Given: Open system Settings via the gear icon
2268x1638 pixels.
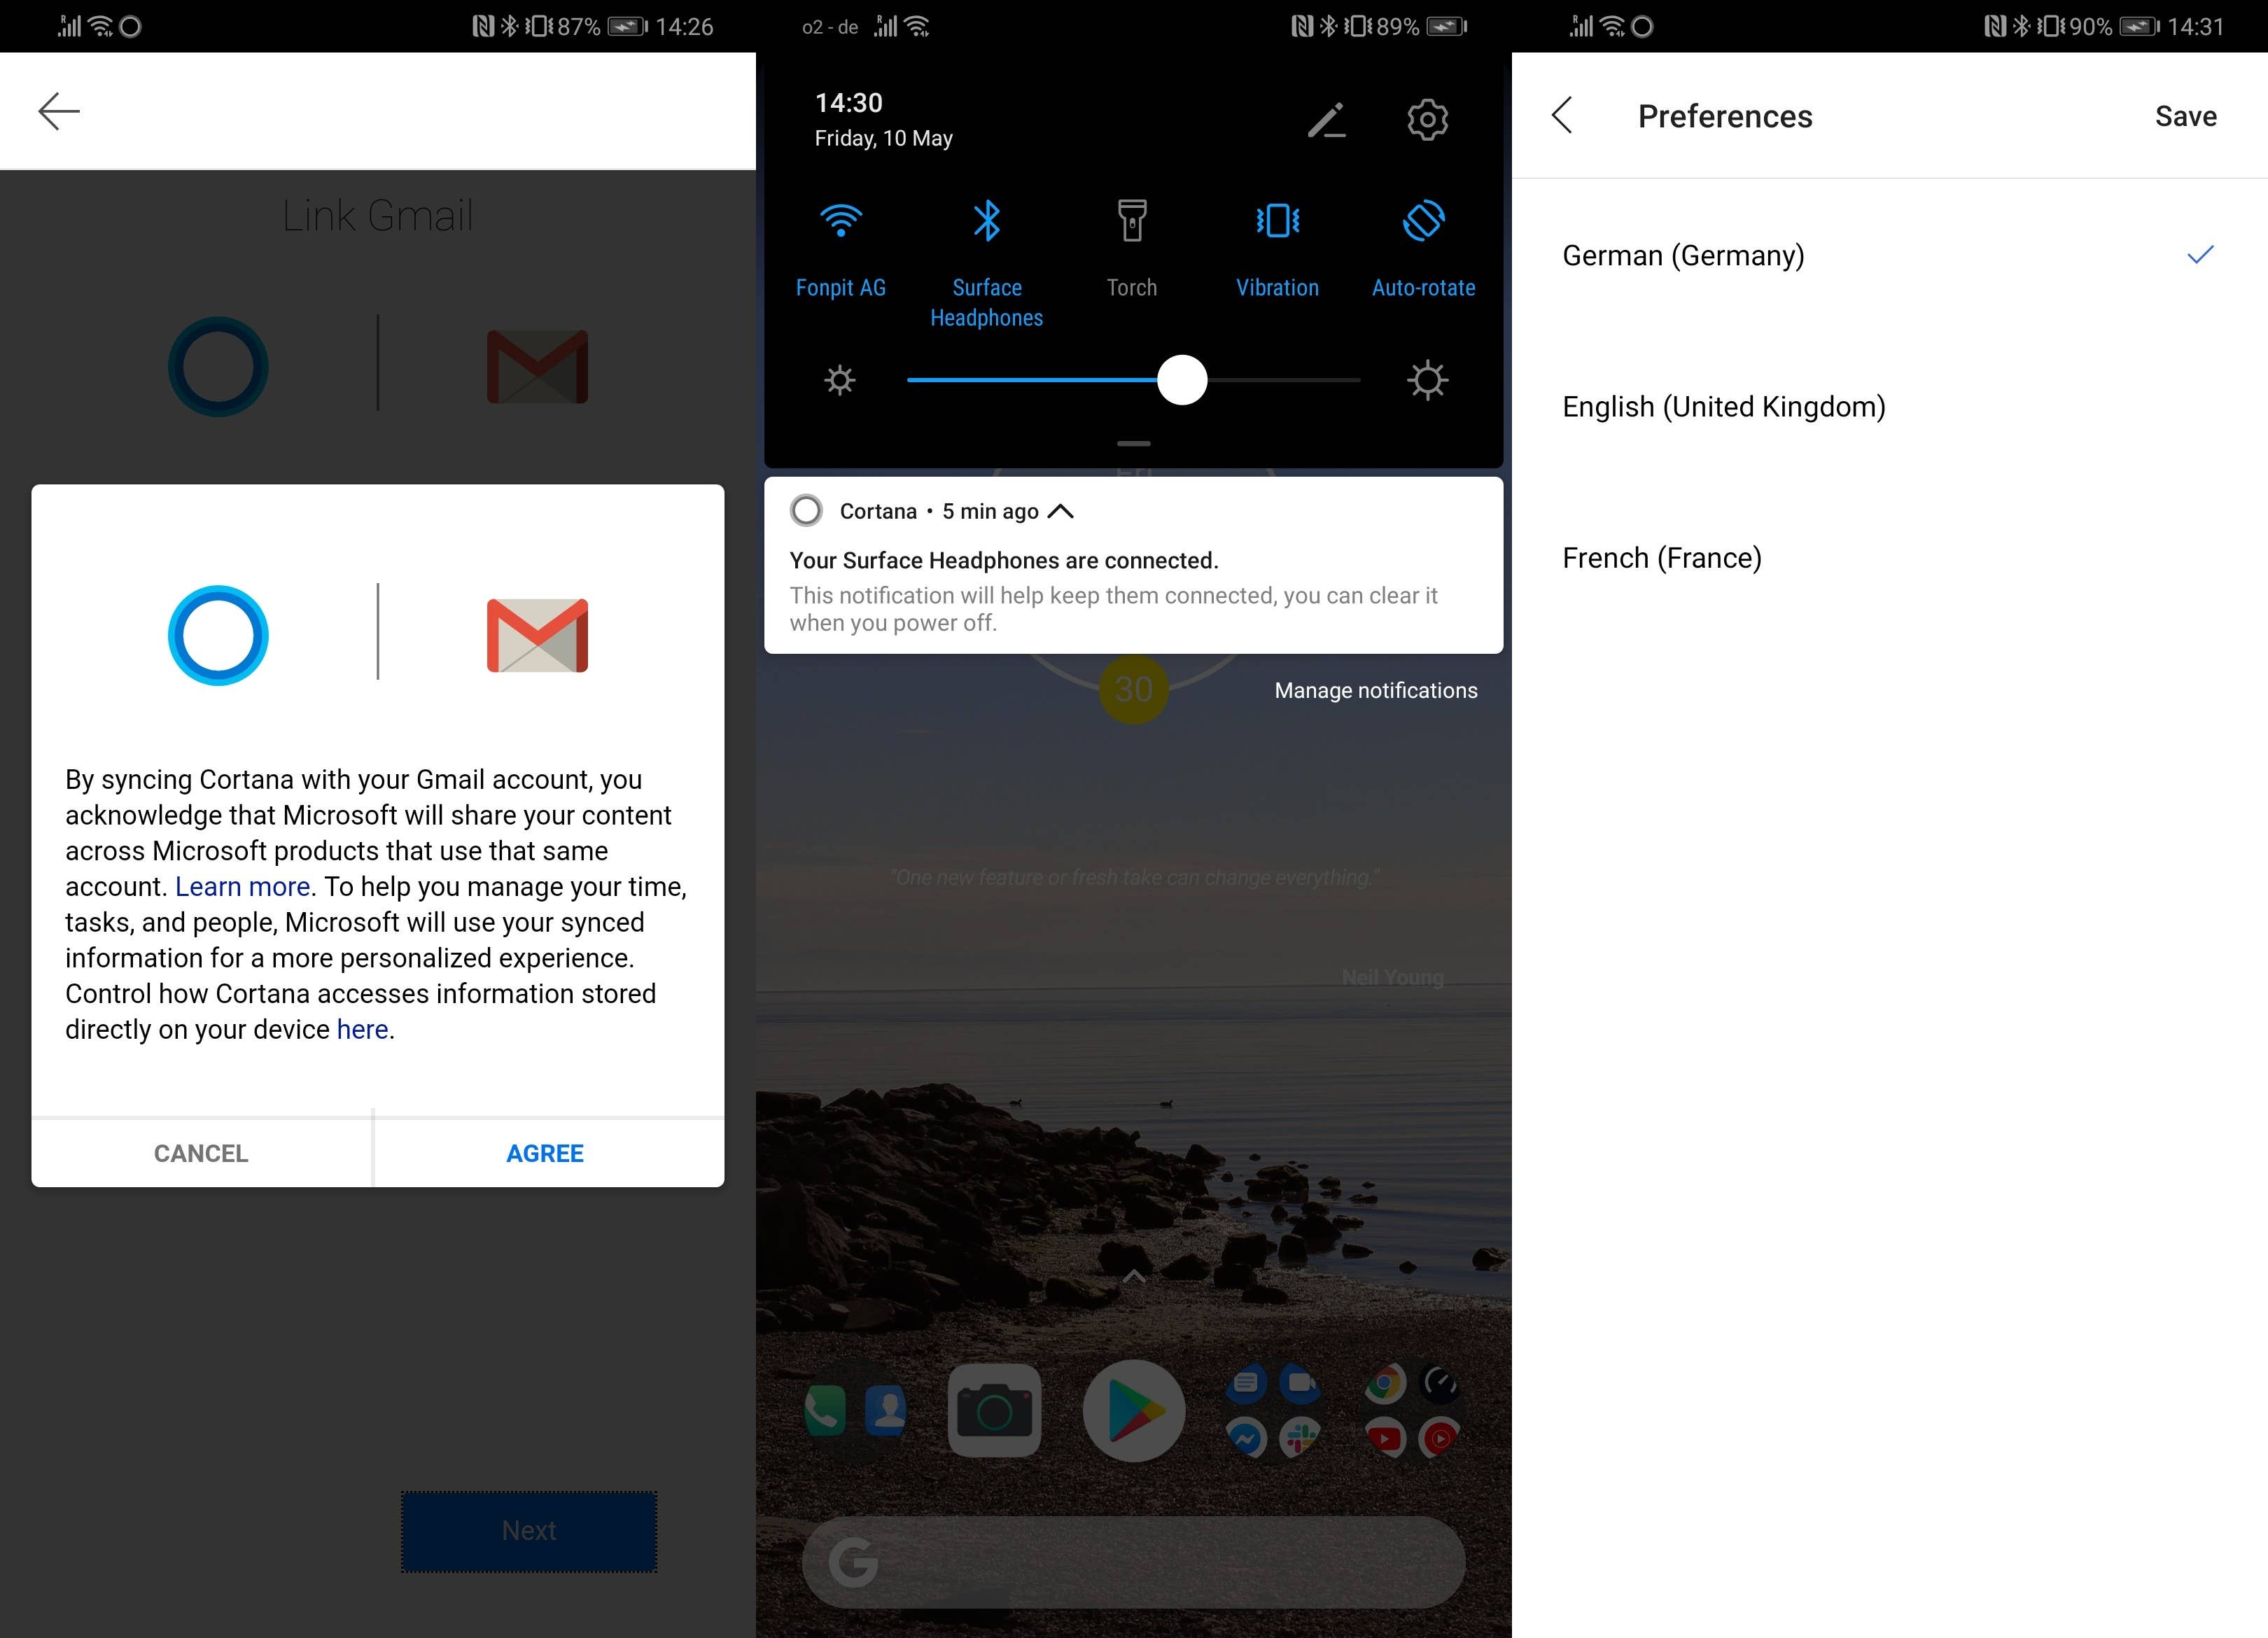Looking at the screenshot, I should [x=1427, y=120].
